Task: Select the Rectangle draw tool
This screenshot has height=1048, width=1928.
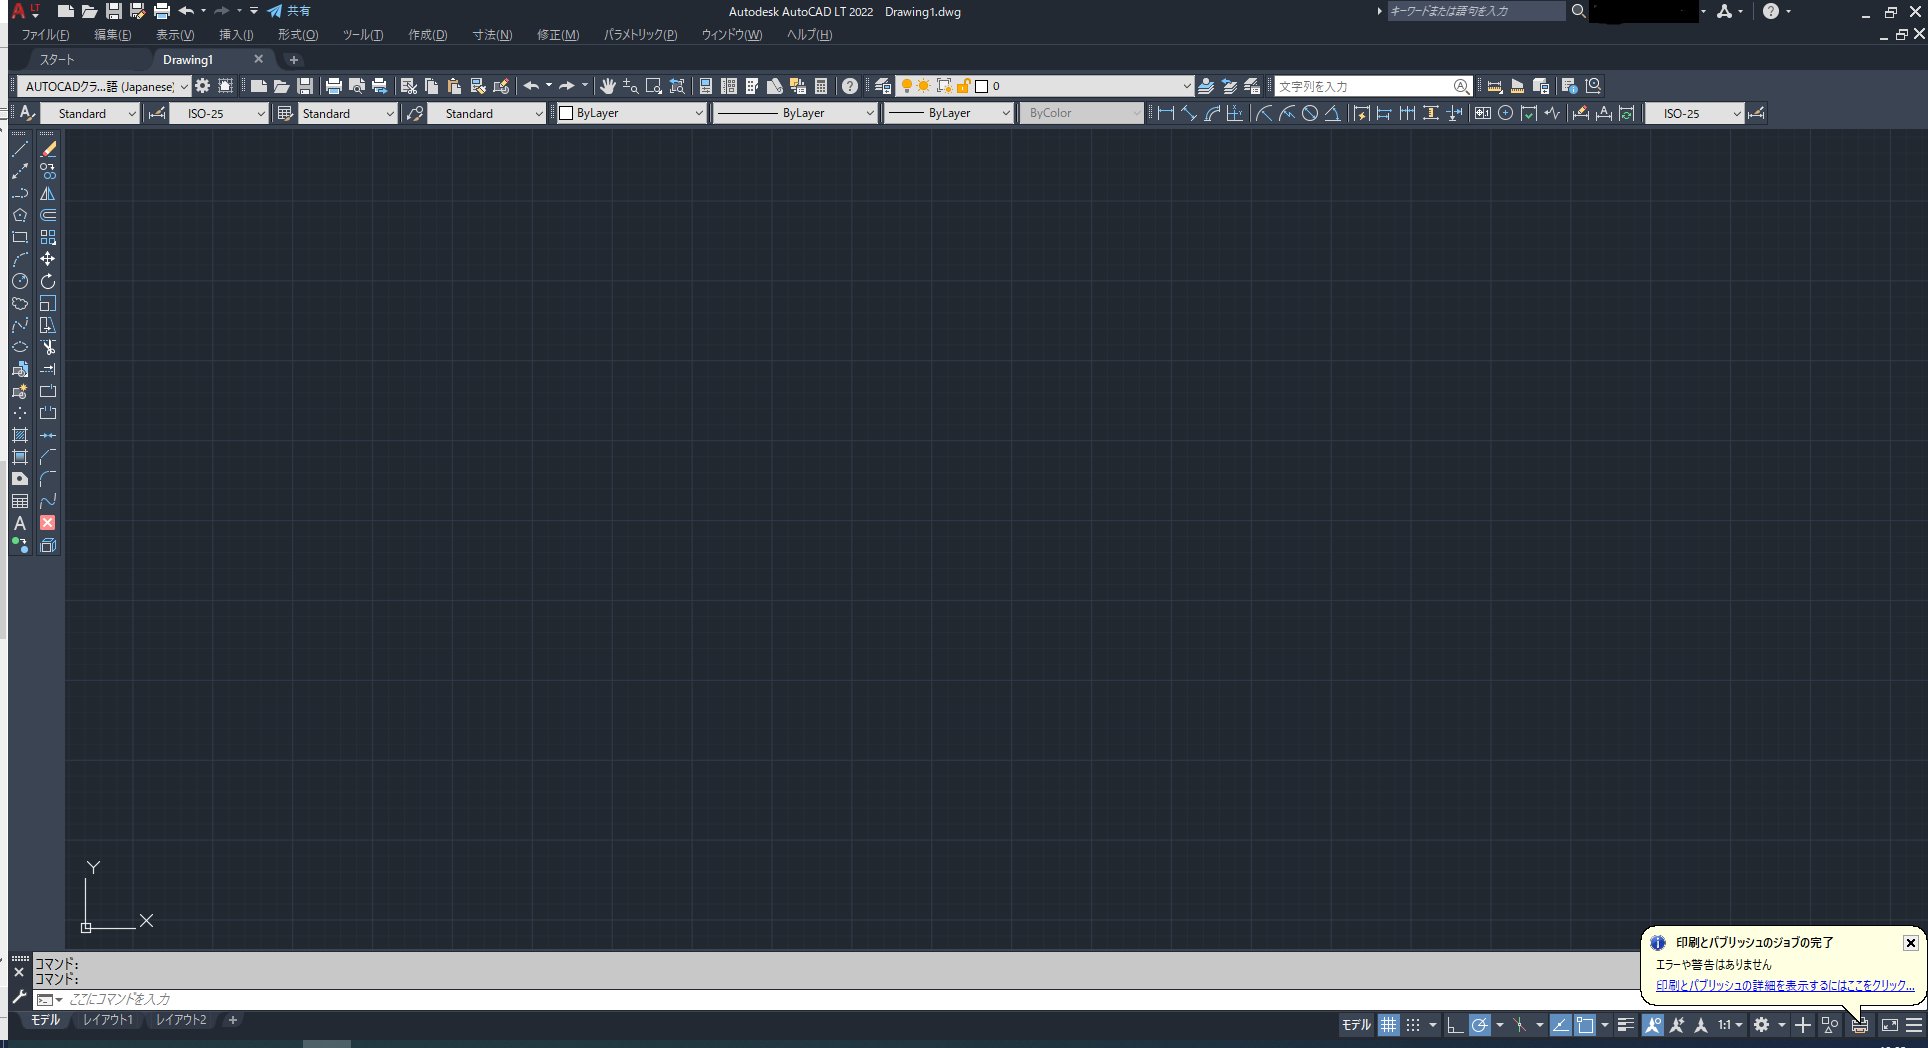Action: (x=20, y=237)
